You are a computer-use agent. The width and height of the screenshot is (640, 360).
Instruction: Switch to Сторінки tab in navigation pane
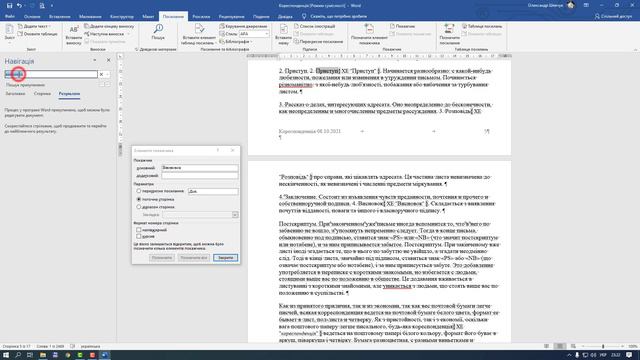coord(42,94)
